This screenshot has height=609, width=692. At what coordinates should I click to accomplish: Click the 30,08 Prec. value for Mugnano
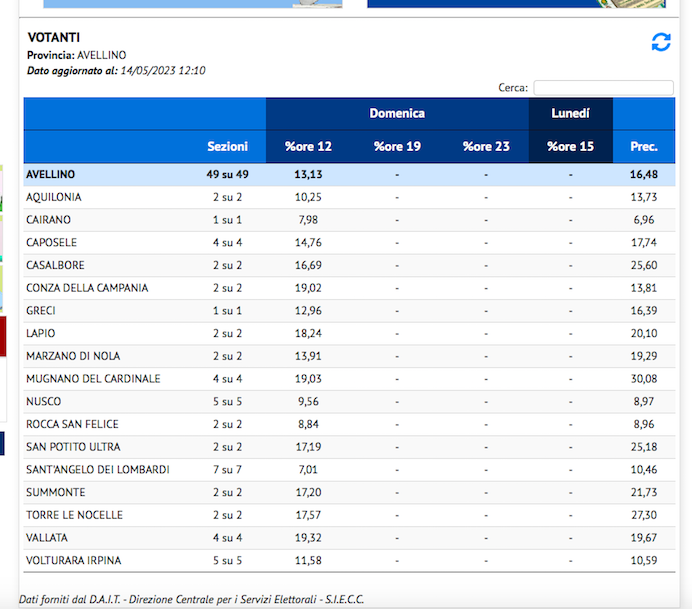coord(644,379)
